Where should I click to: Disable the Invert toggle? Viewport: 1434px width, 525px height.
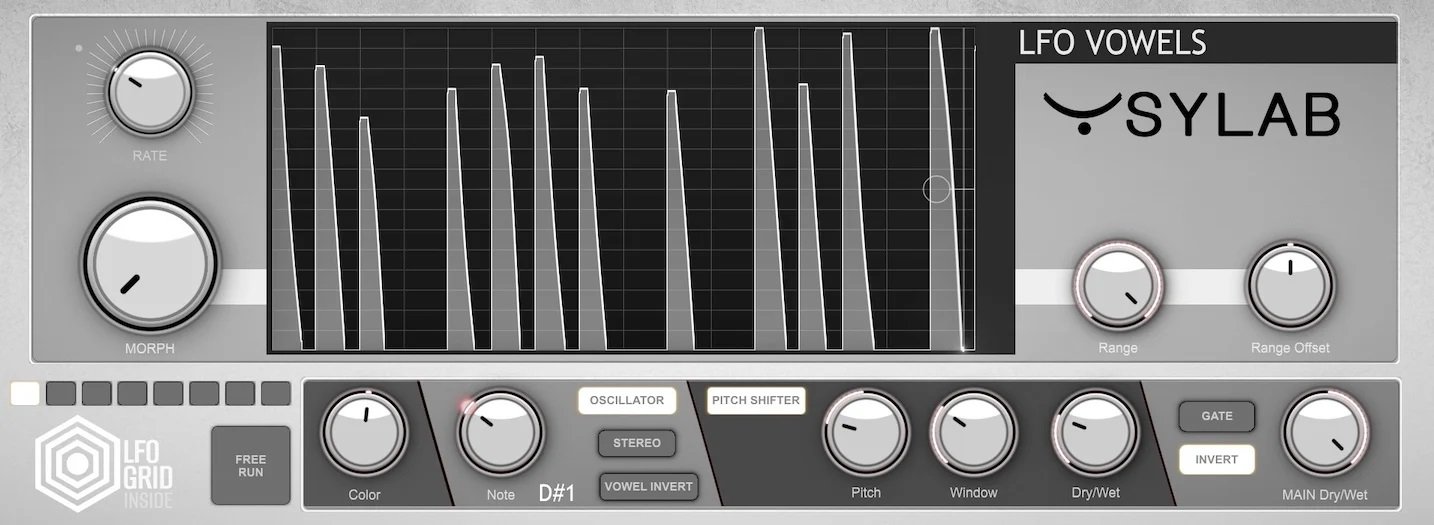pos(1216,460)
